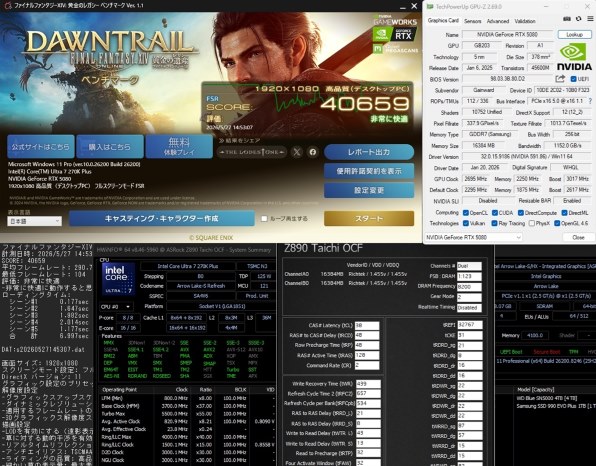Click the GeForce RTX logo in benchmark

click(x=394, y=35)
